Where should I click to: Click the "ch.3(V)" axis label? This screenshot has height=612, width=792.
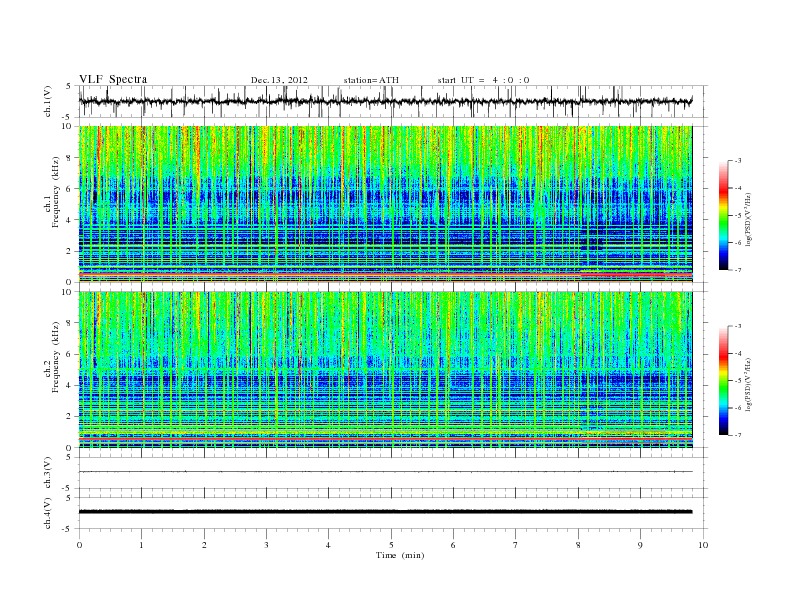tap(48, 473)
